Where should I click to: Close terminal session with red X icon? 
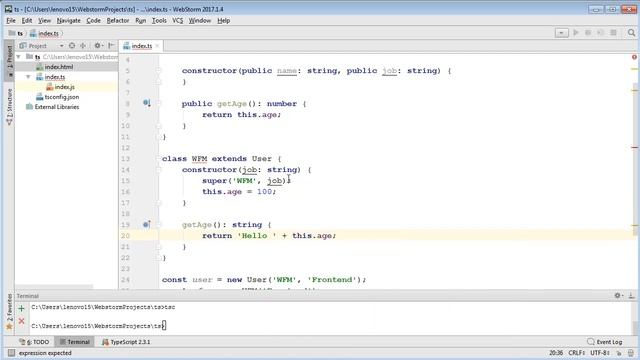point(21,321)
